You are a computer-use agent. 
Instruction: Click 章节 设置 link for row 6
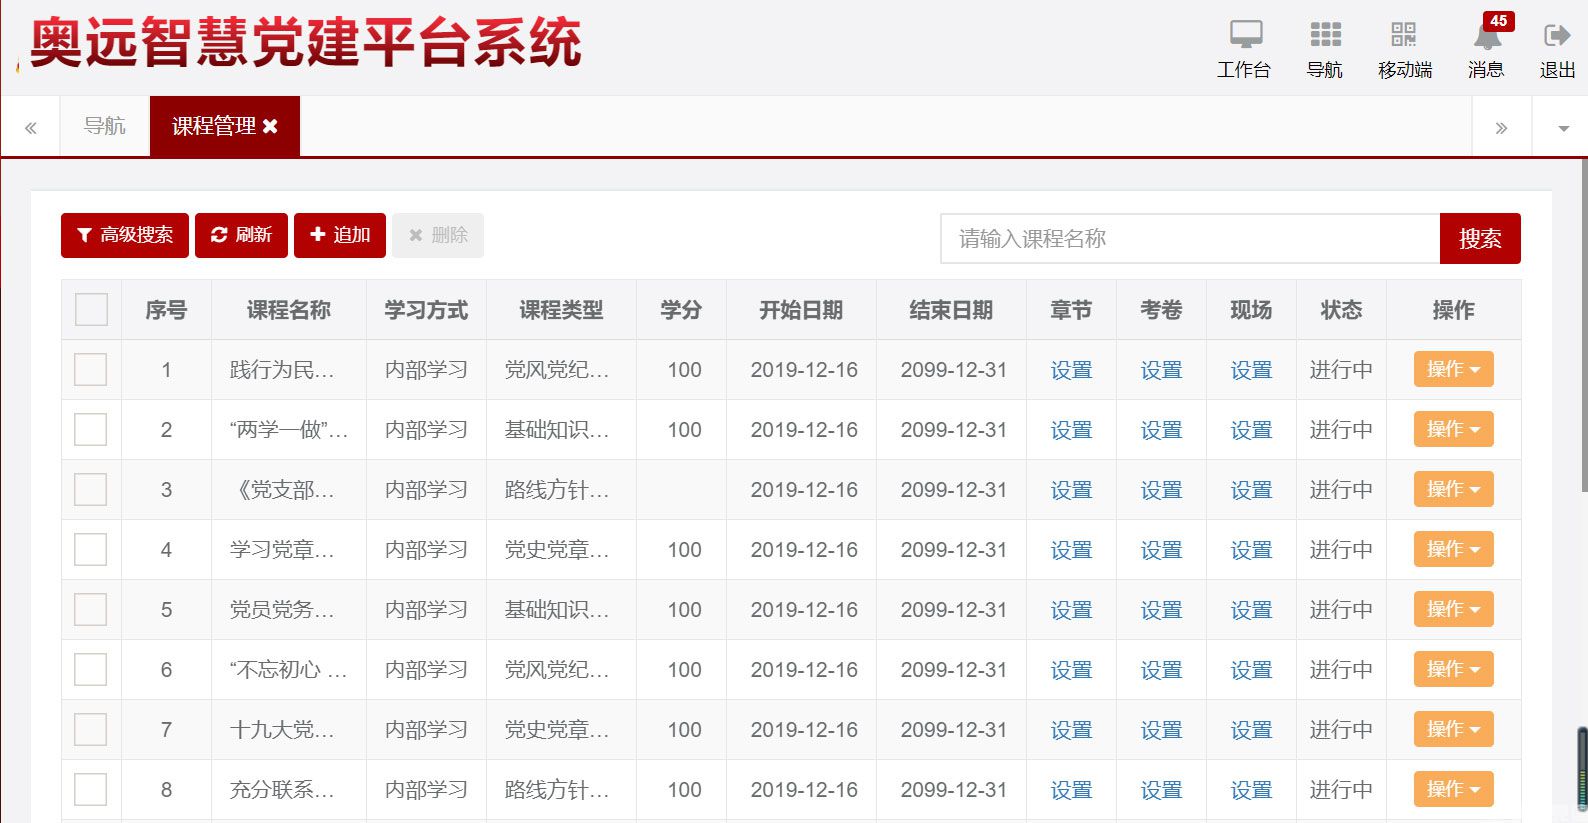pyautogui.click(x=1071, y=670)
